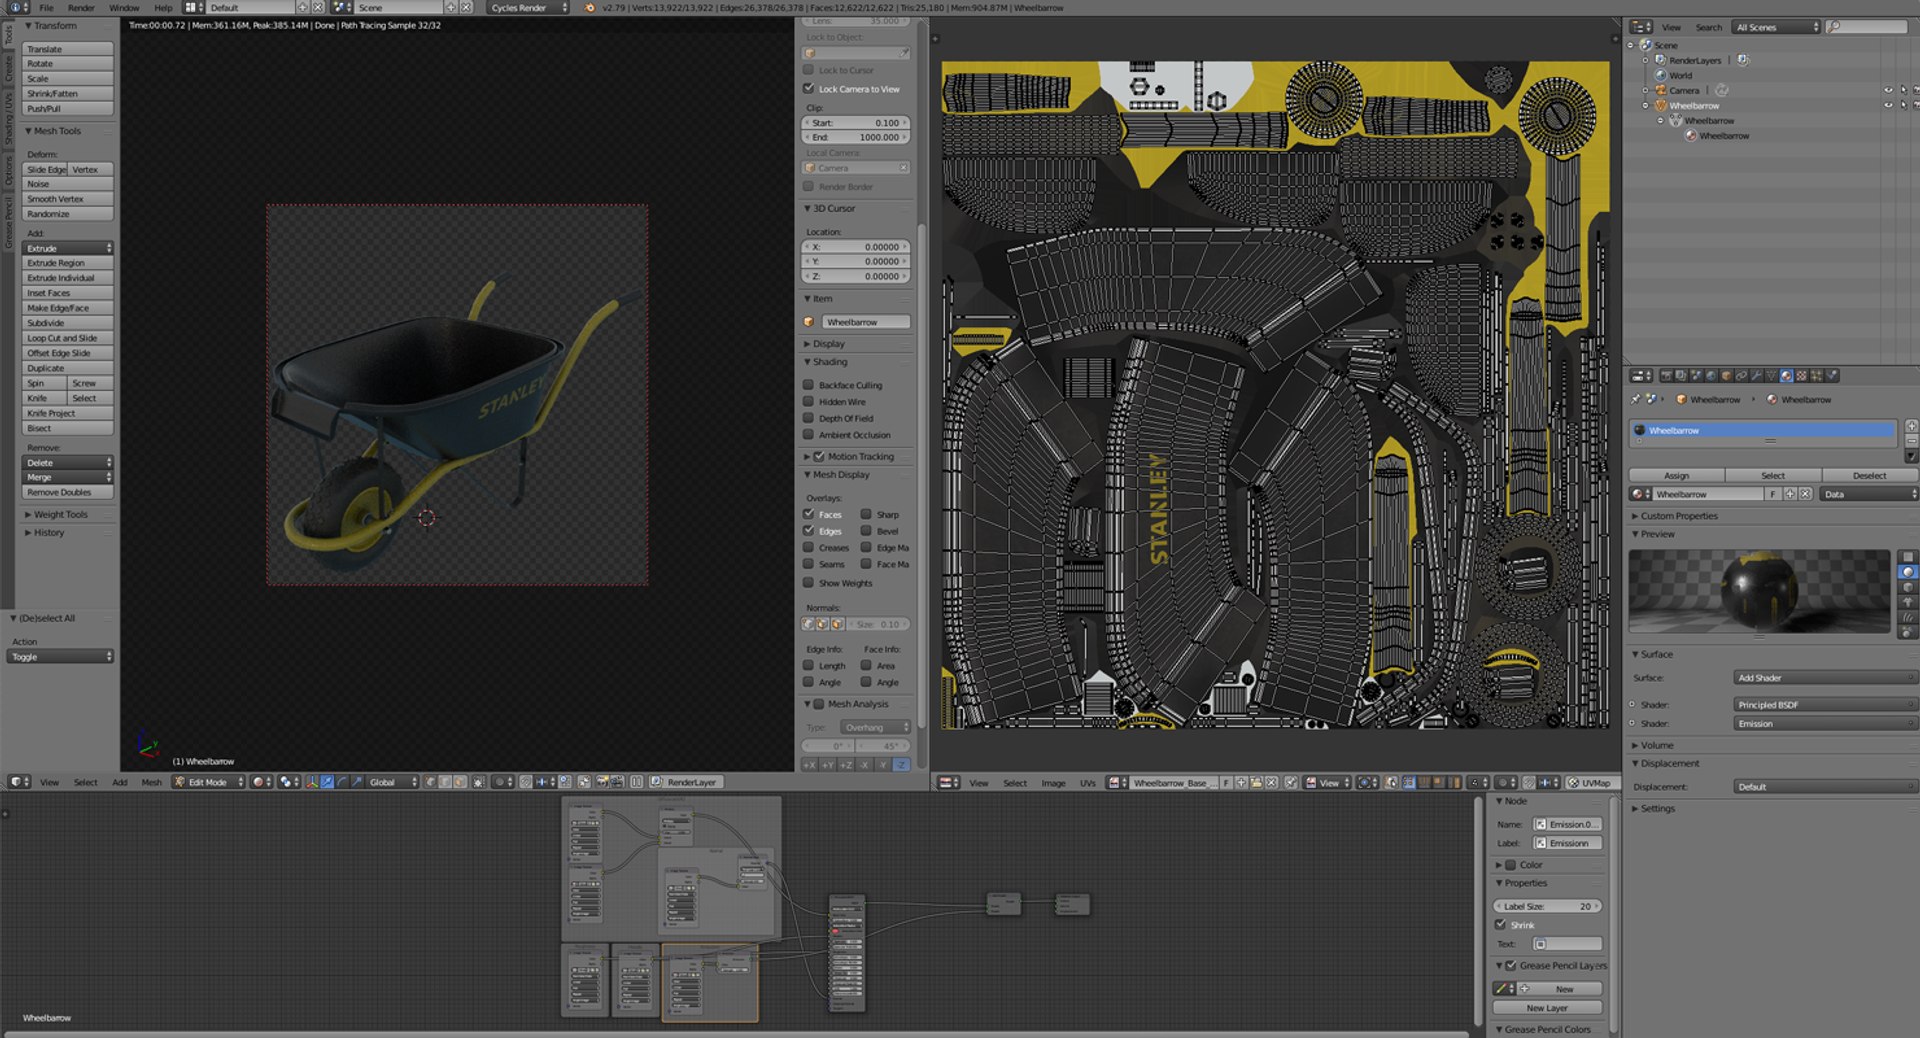Open the File menu
The image size is (1920, 1038).
(46, 7)
